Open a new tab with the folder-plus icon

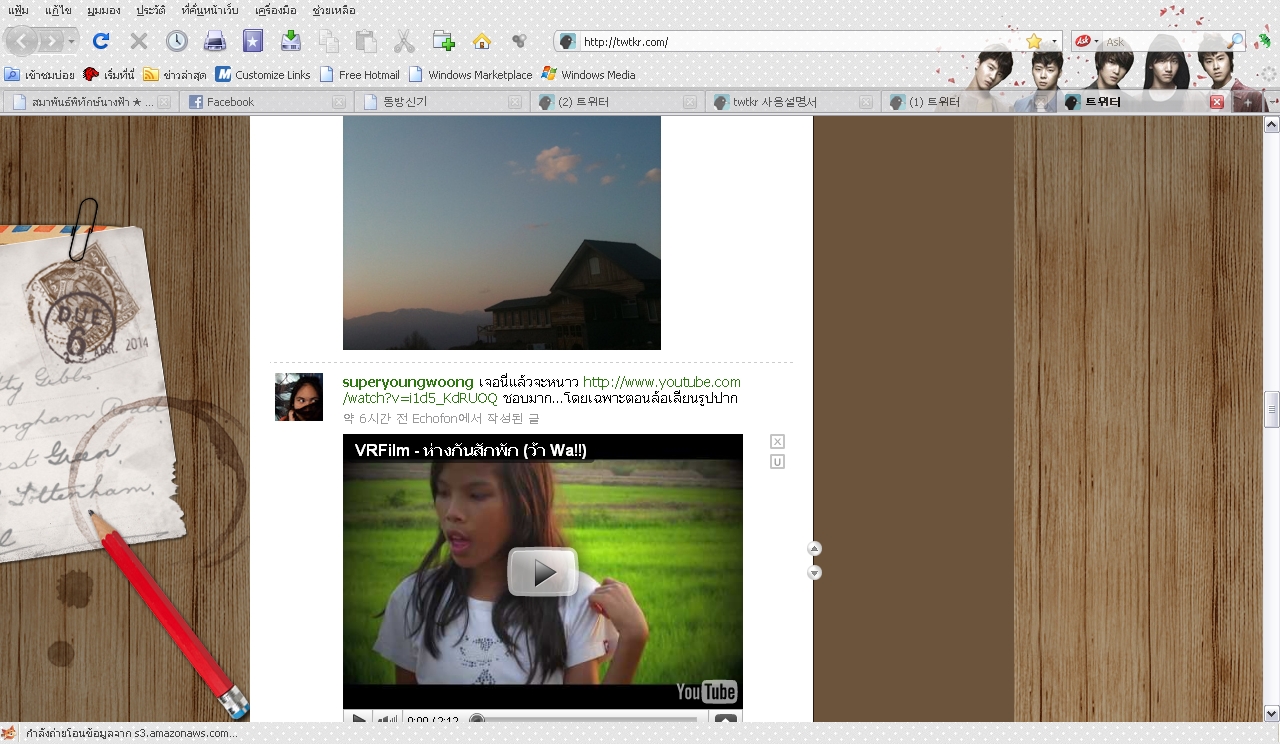pyautogui.click(x=444, y=41)
